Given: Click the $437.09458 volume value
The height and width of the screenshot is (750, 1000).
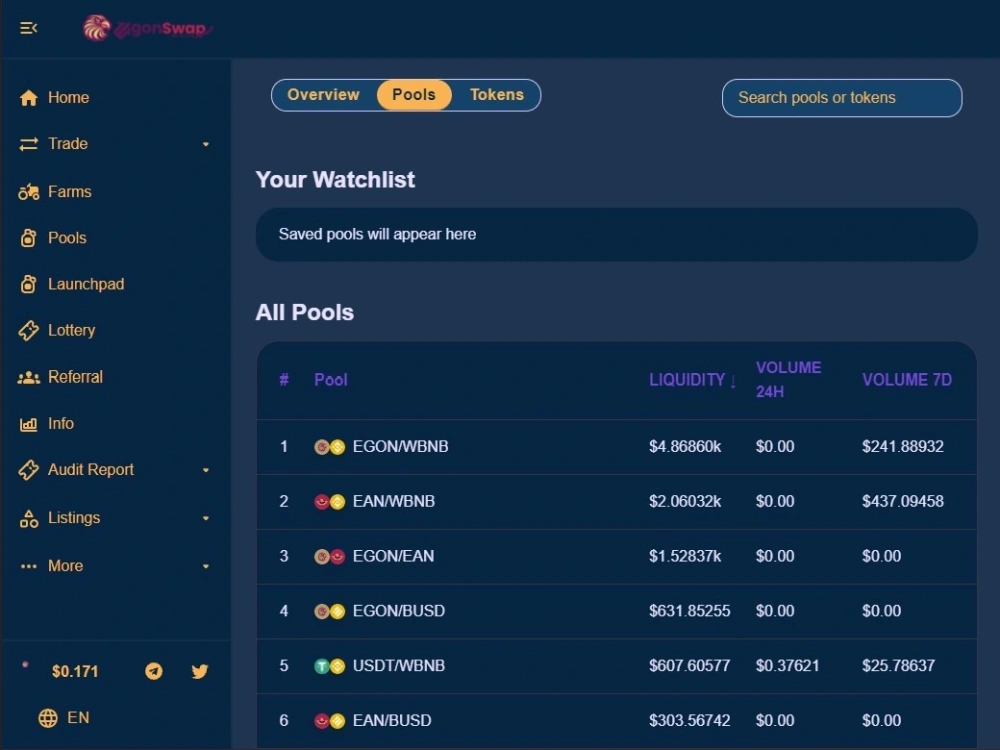Looking at the screenshot, I should click(902, 501).
